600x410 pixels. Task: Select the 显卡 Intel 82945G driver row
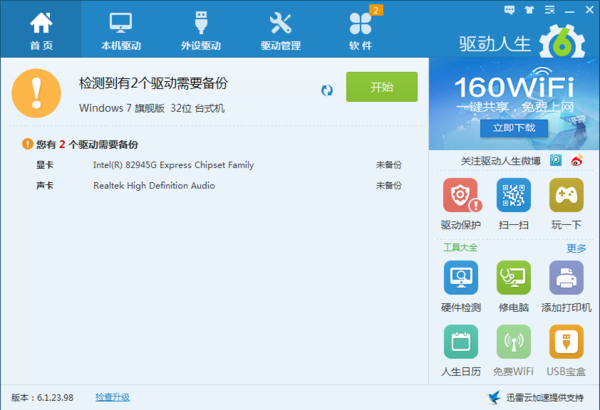218,165
